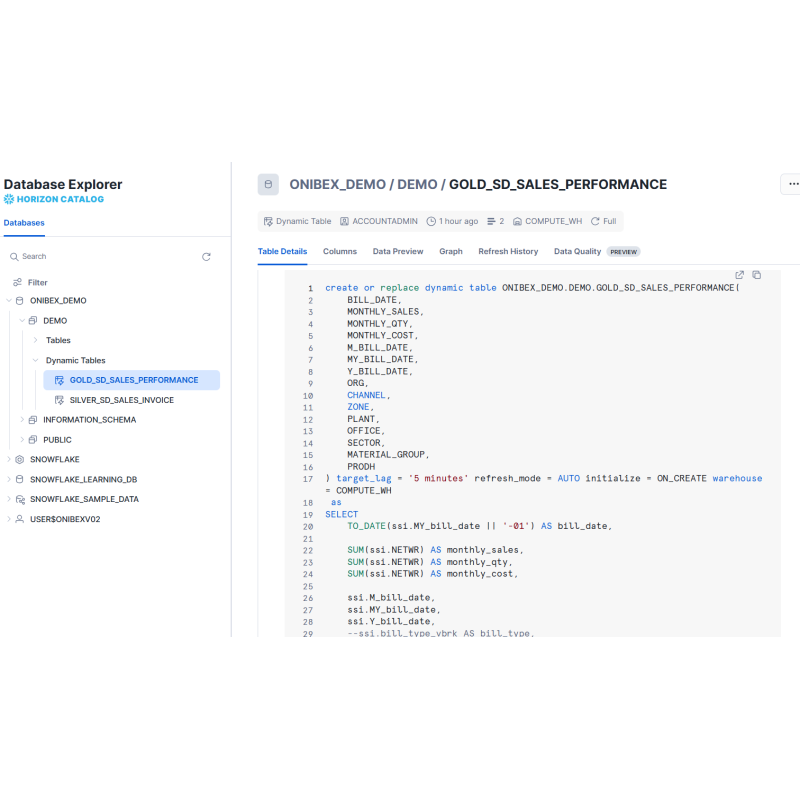Click the ONIBEX_DEMO breadcrumb link
The height and width of the screenshot is (800, 800).
pos(336,185)
